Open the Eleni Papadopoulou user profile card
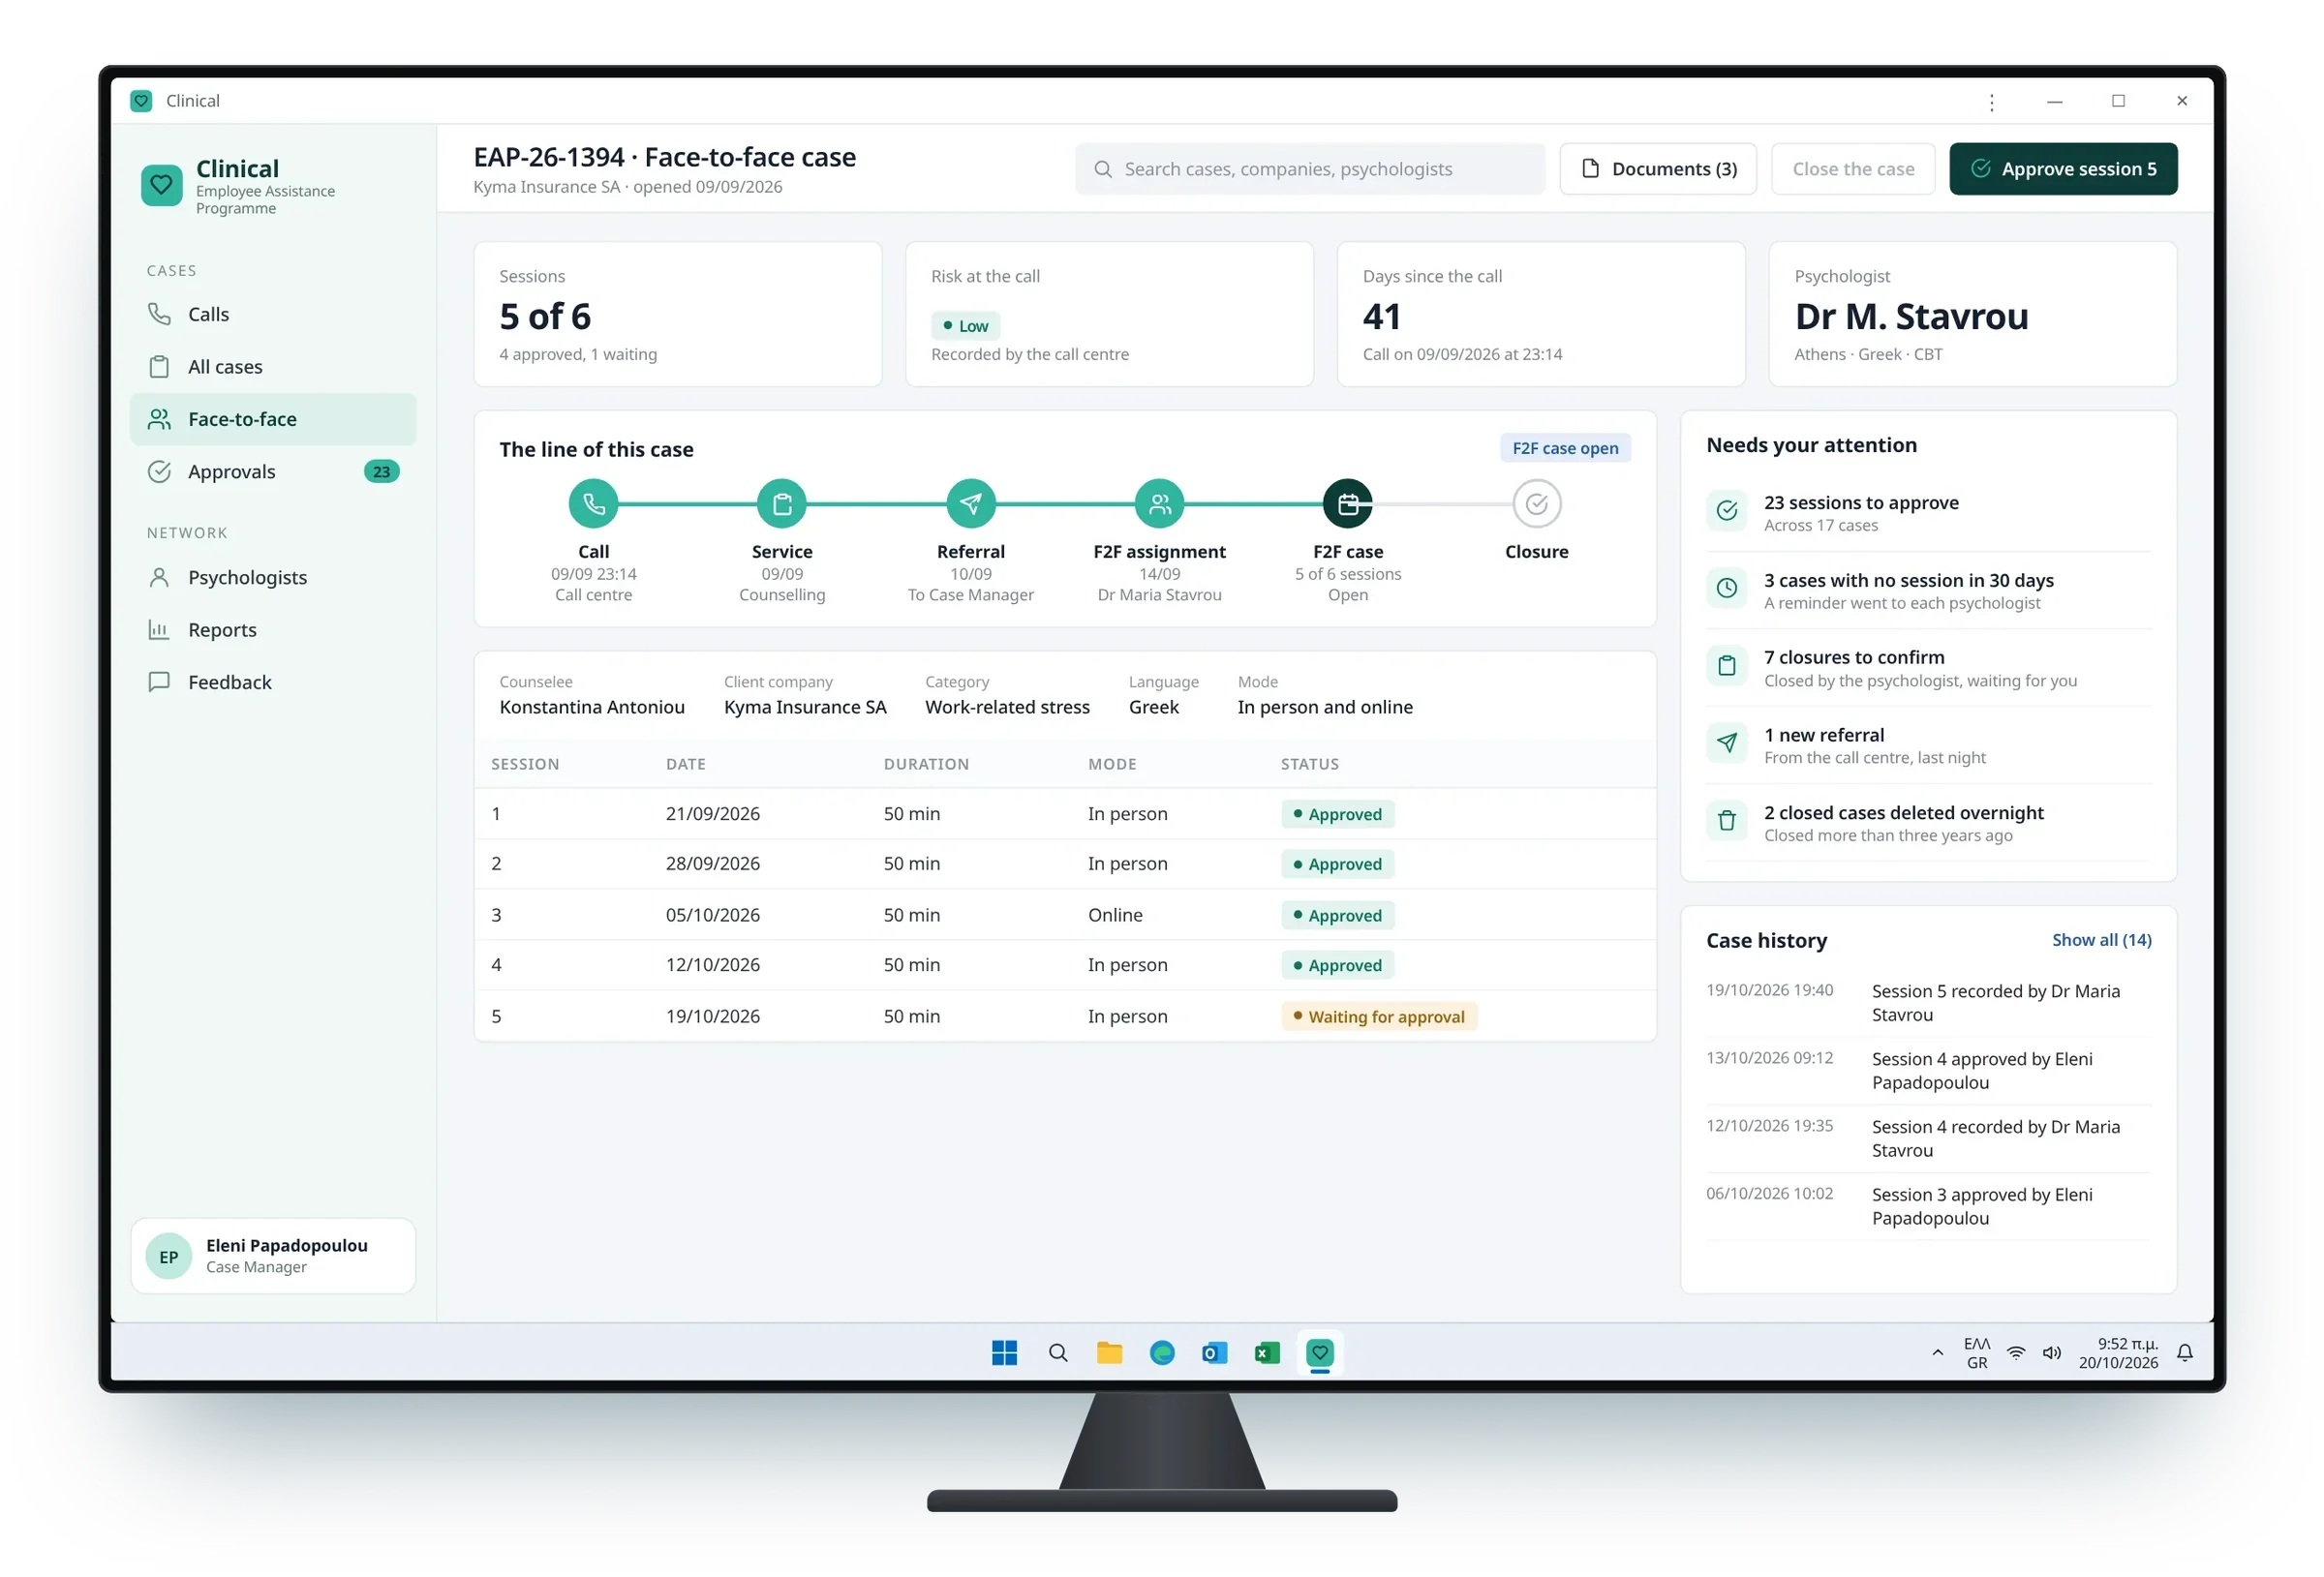The height and width of the screenshot is (1577, 2324). [x=273, y=1256]
